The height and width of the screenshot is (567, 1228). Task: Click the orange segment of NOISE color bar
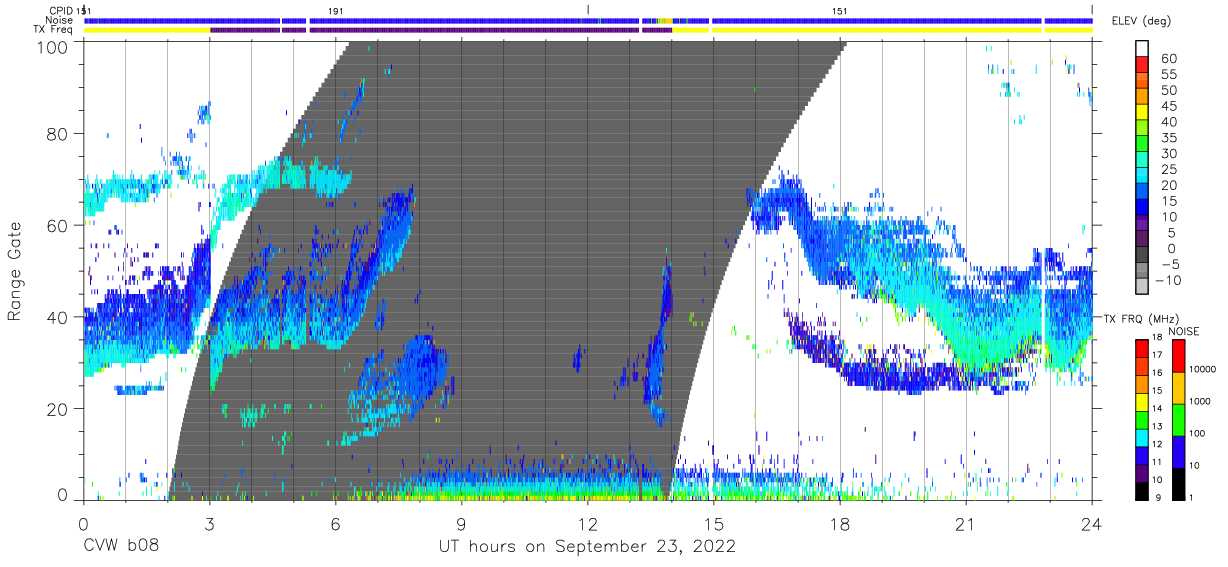(1177, 388)
